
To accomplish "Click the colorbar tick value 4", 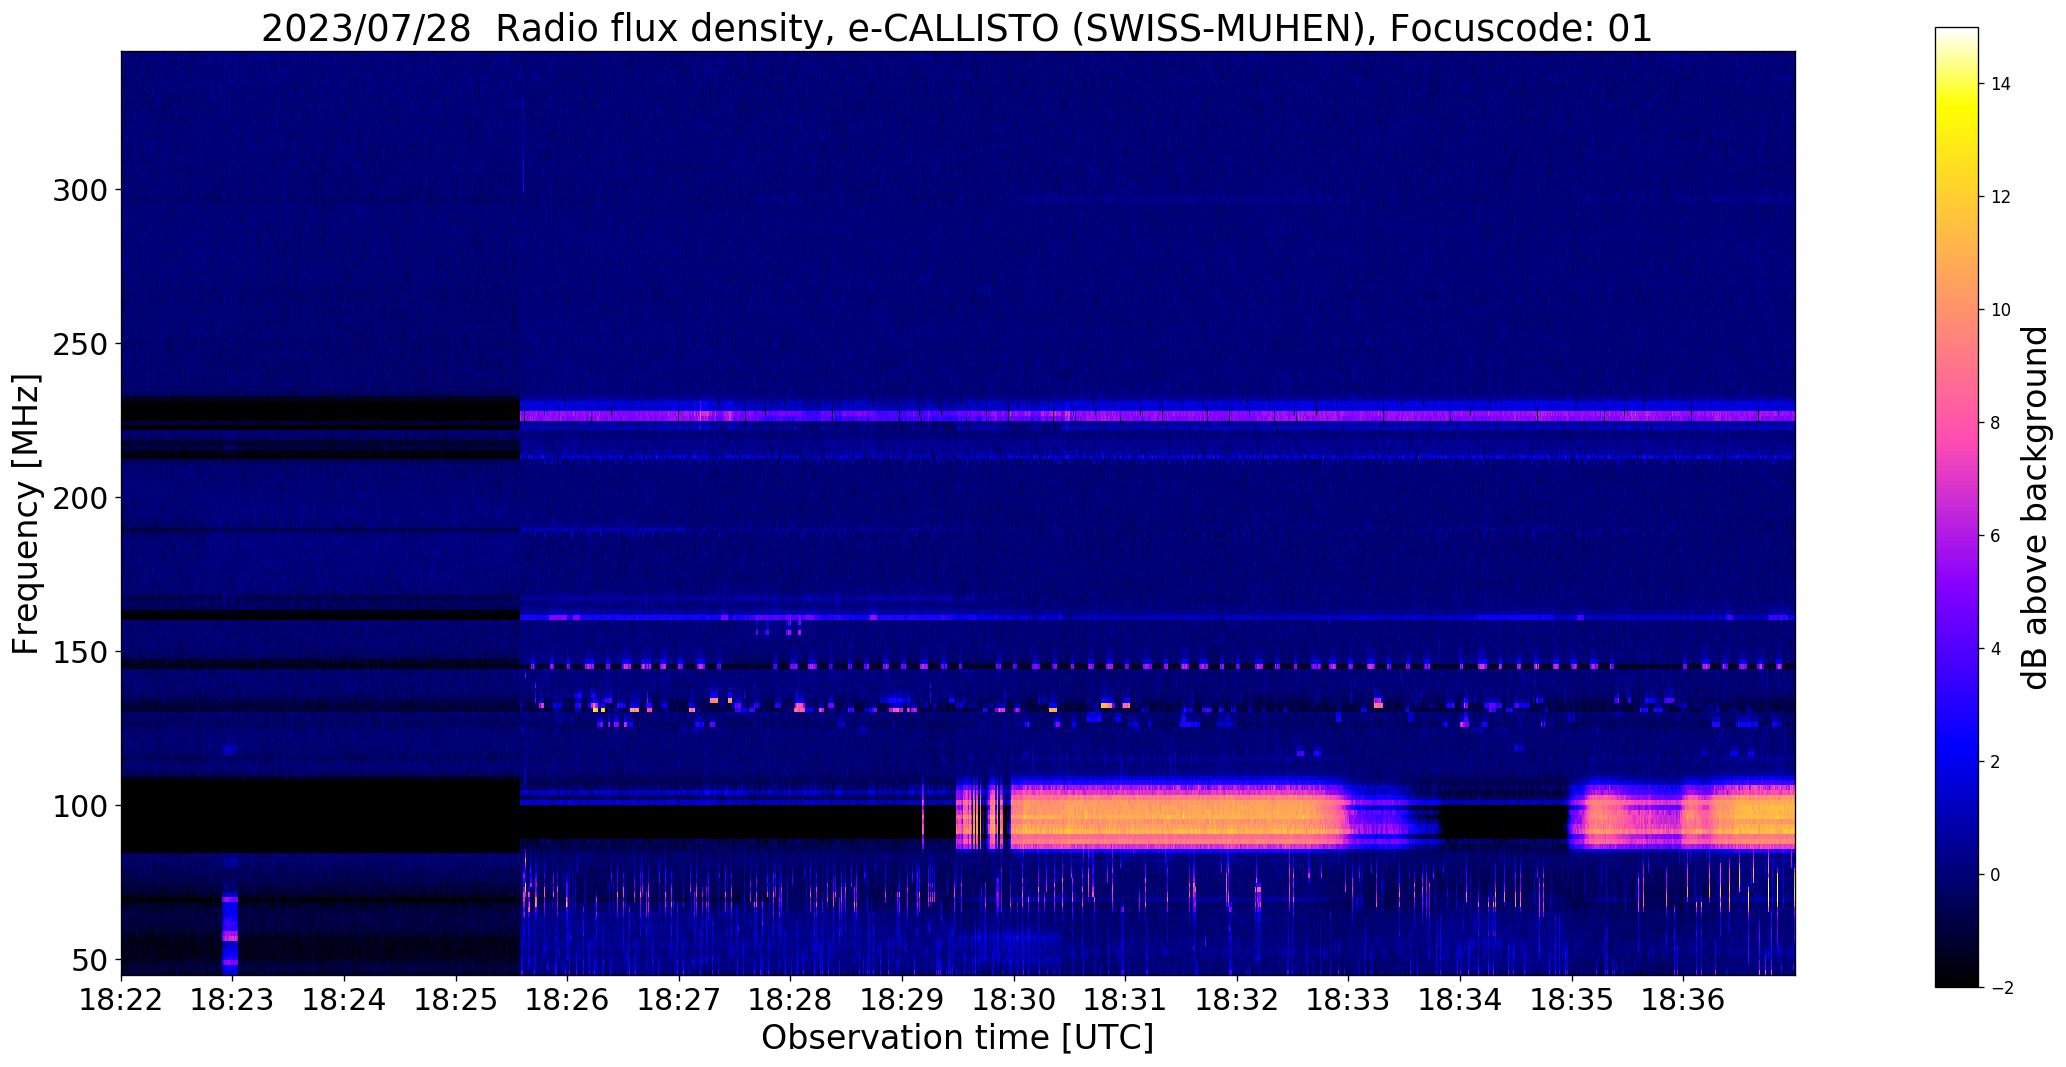I will pyautogui.click(x=1996, y=649).
